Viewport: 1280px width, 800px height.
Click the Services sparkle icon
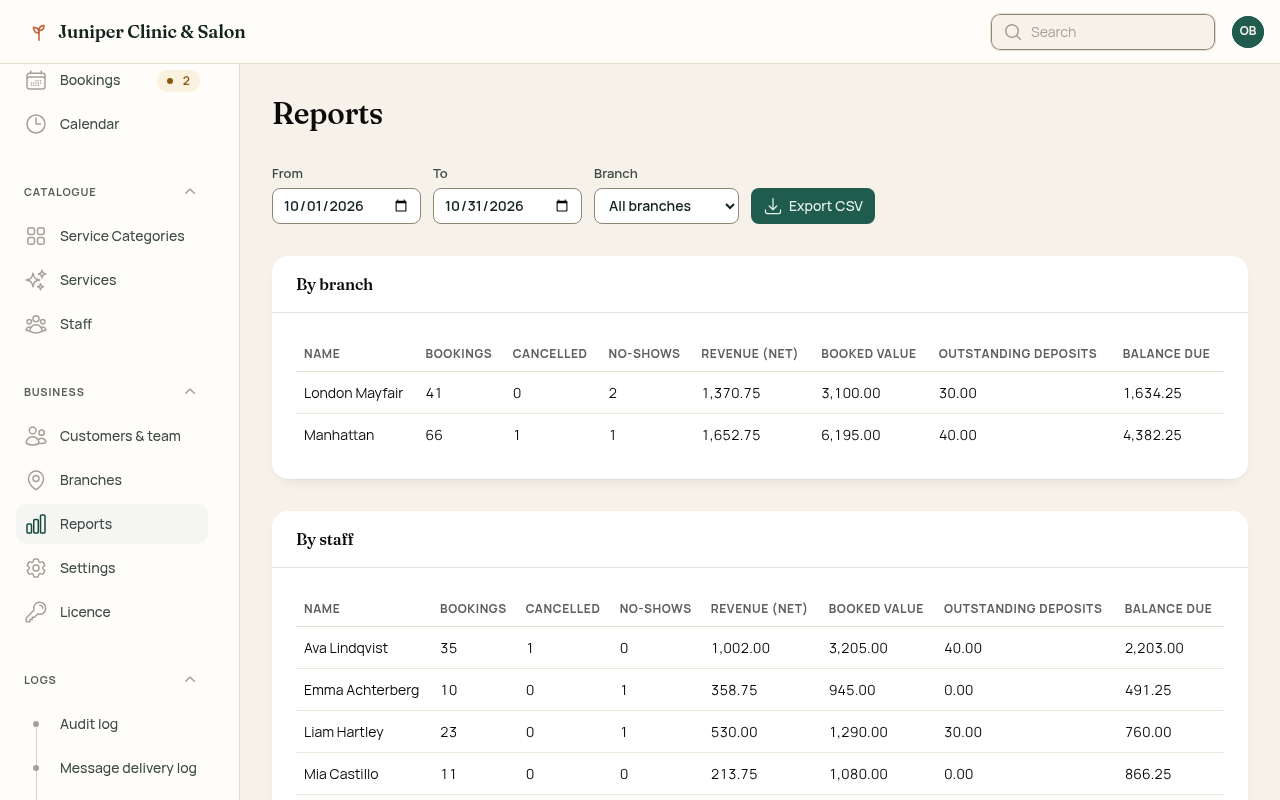tap(36, 280)
